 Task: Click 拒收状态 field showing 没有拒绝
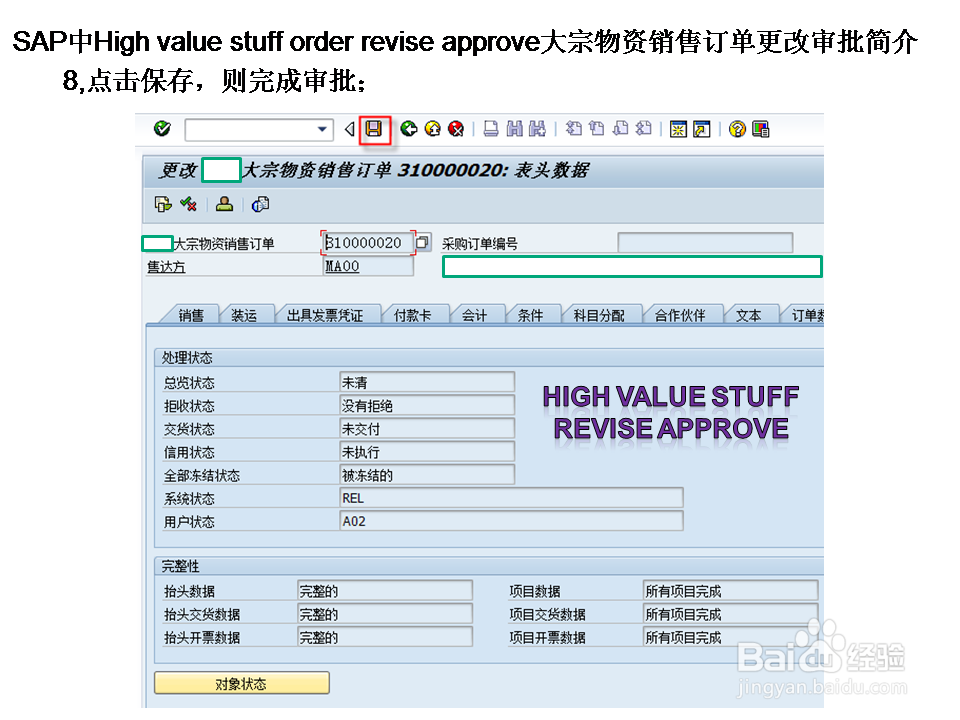pyautogui.click(x=427, y=405)
